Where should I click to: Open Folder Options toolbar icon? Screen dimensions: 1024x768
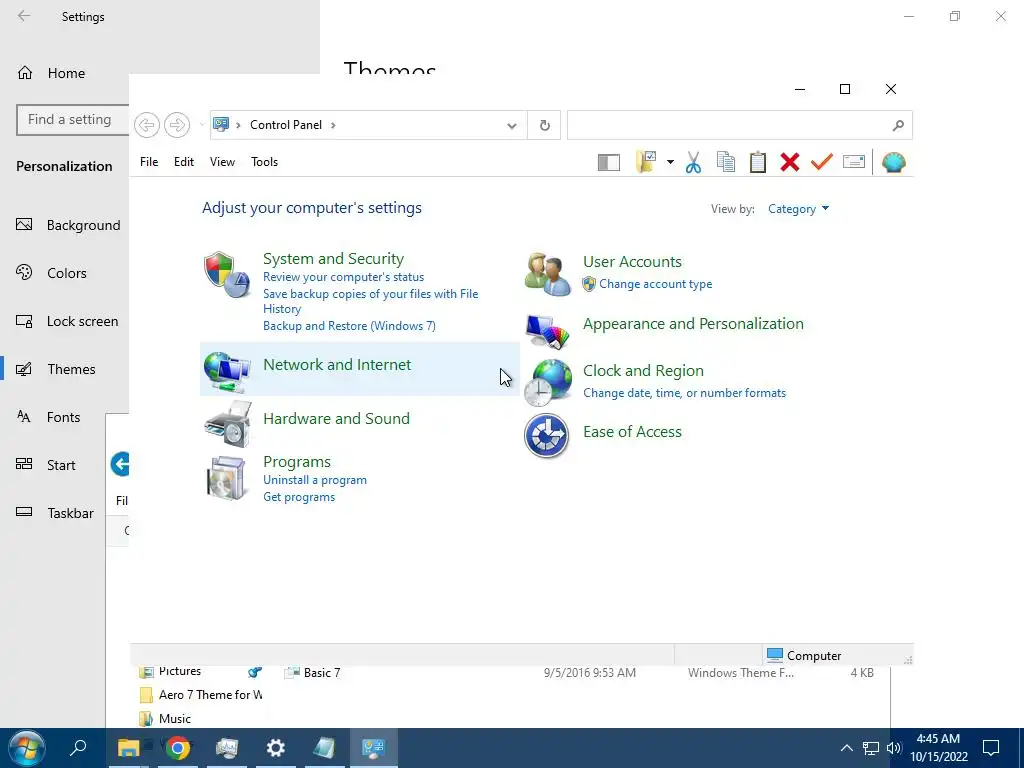point(645,161)
